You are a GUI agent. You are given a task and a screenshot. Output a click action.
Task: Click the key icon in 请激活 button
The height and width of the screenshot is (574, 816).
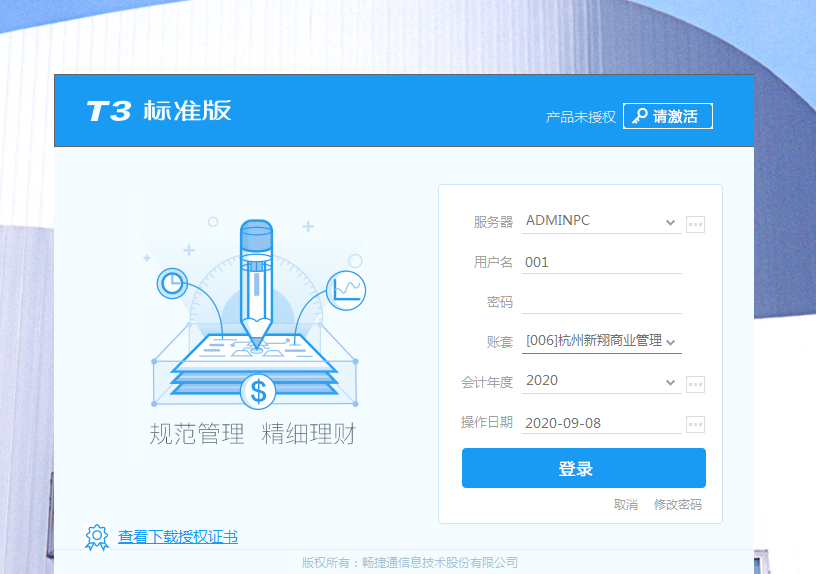coord(640,116)
